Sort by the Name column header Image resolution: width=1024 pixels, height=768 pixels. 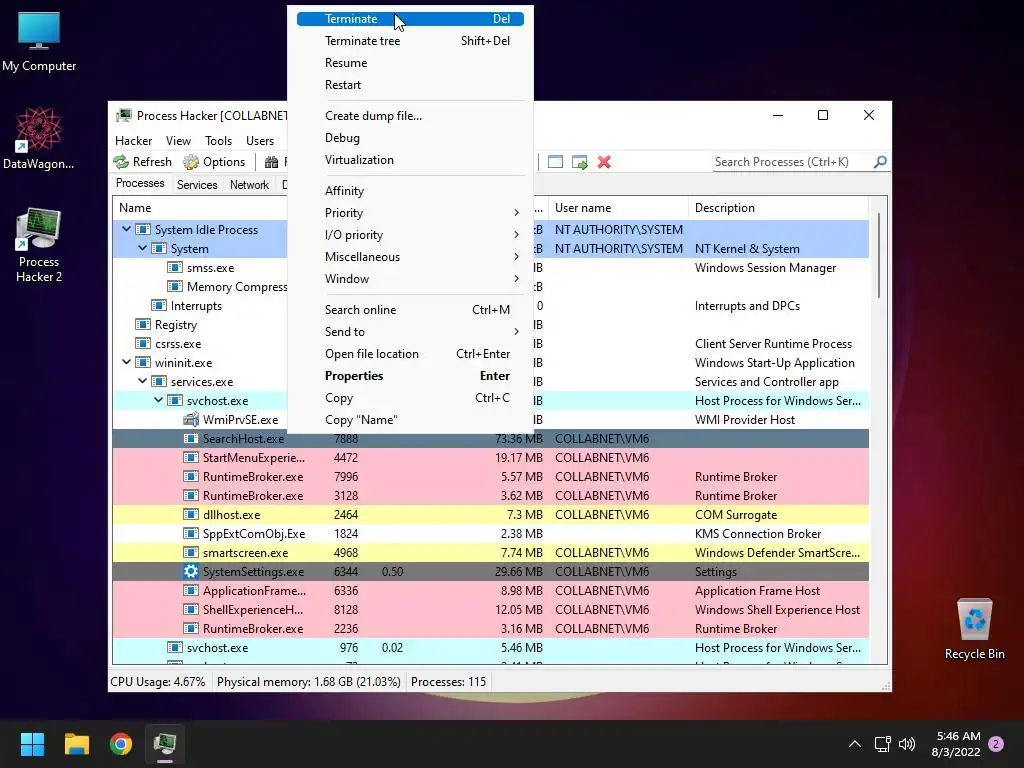point(200,208)
